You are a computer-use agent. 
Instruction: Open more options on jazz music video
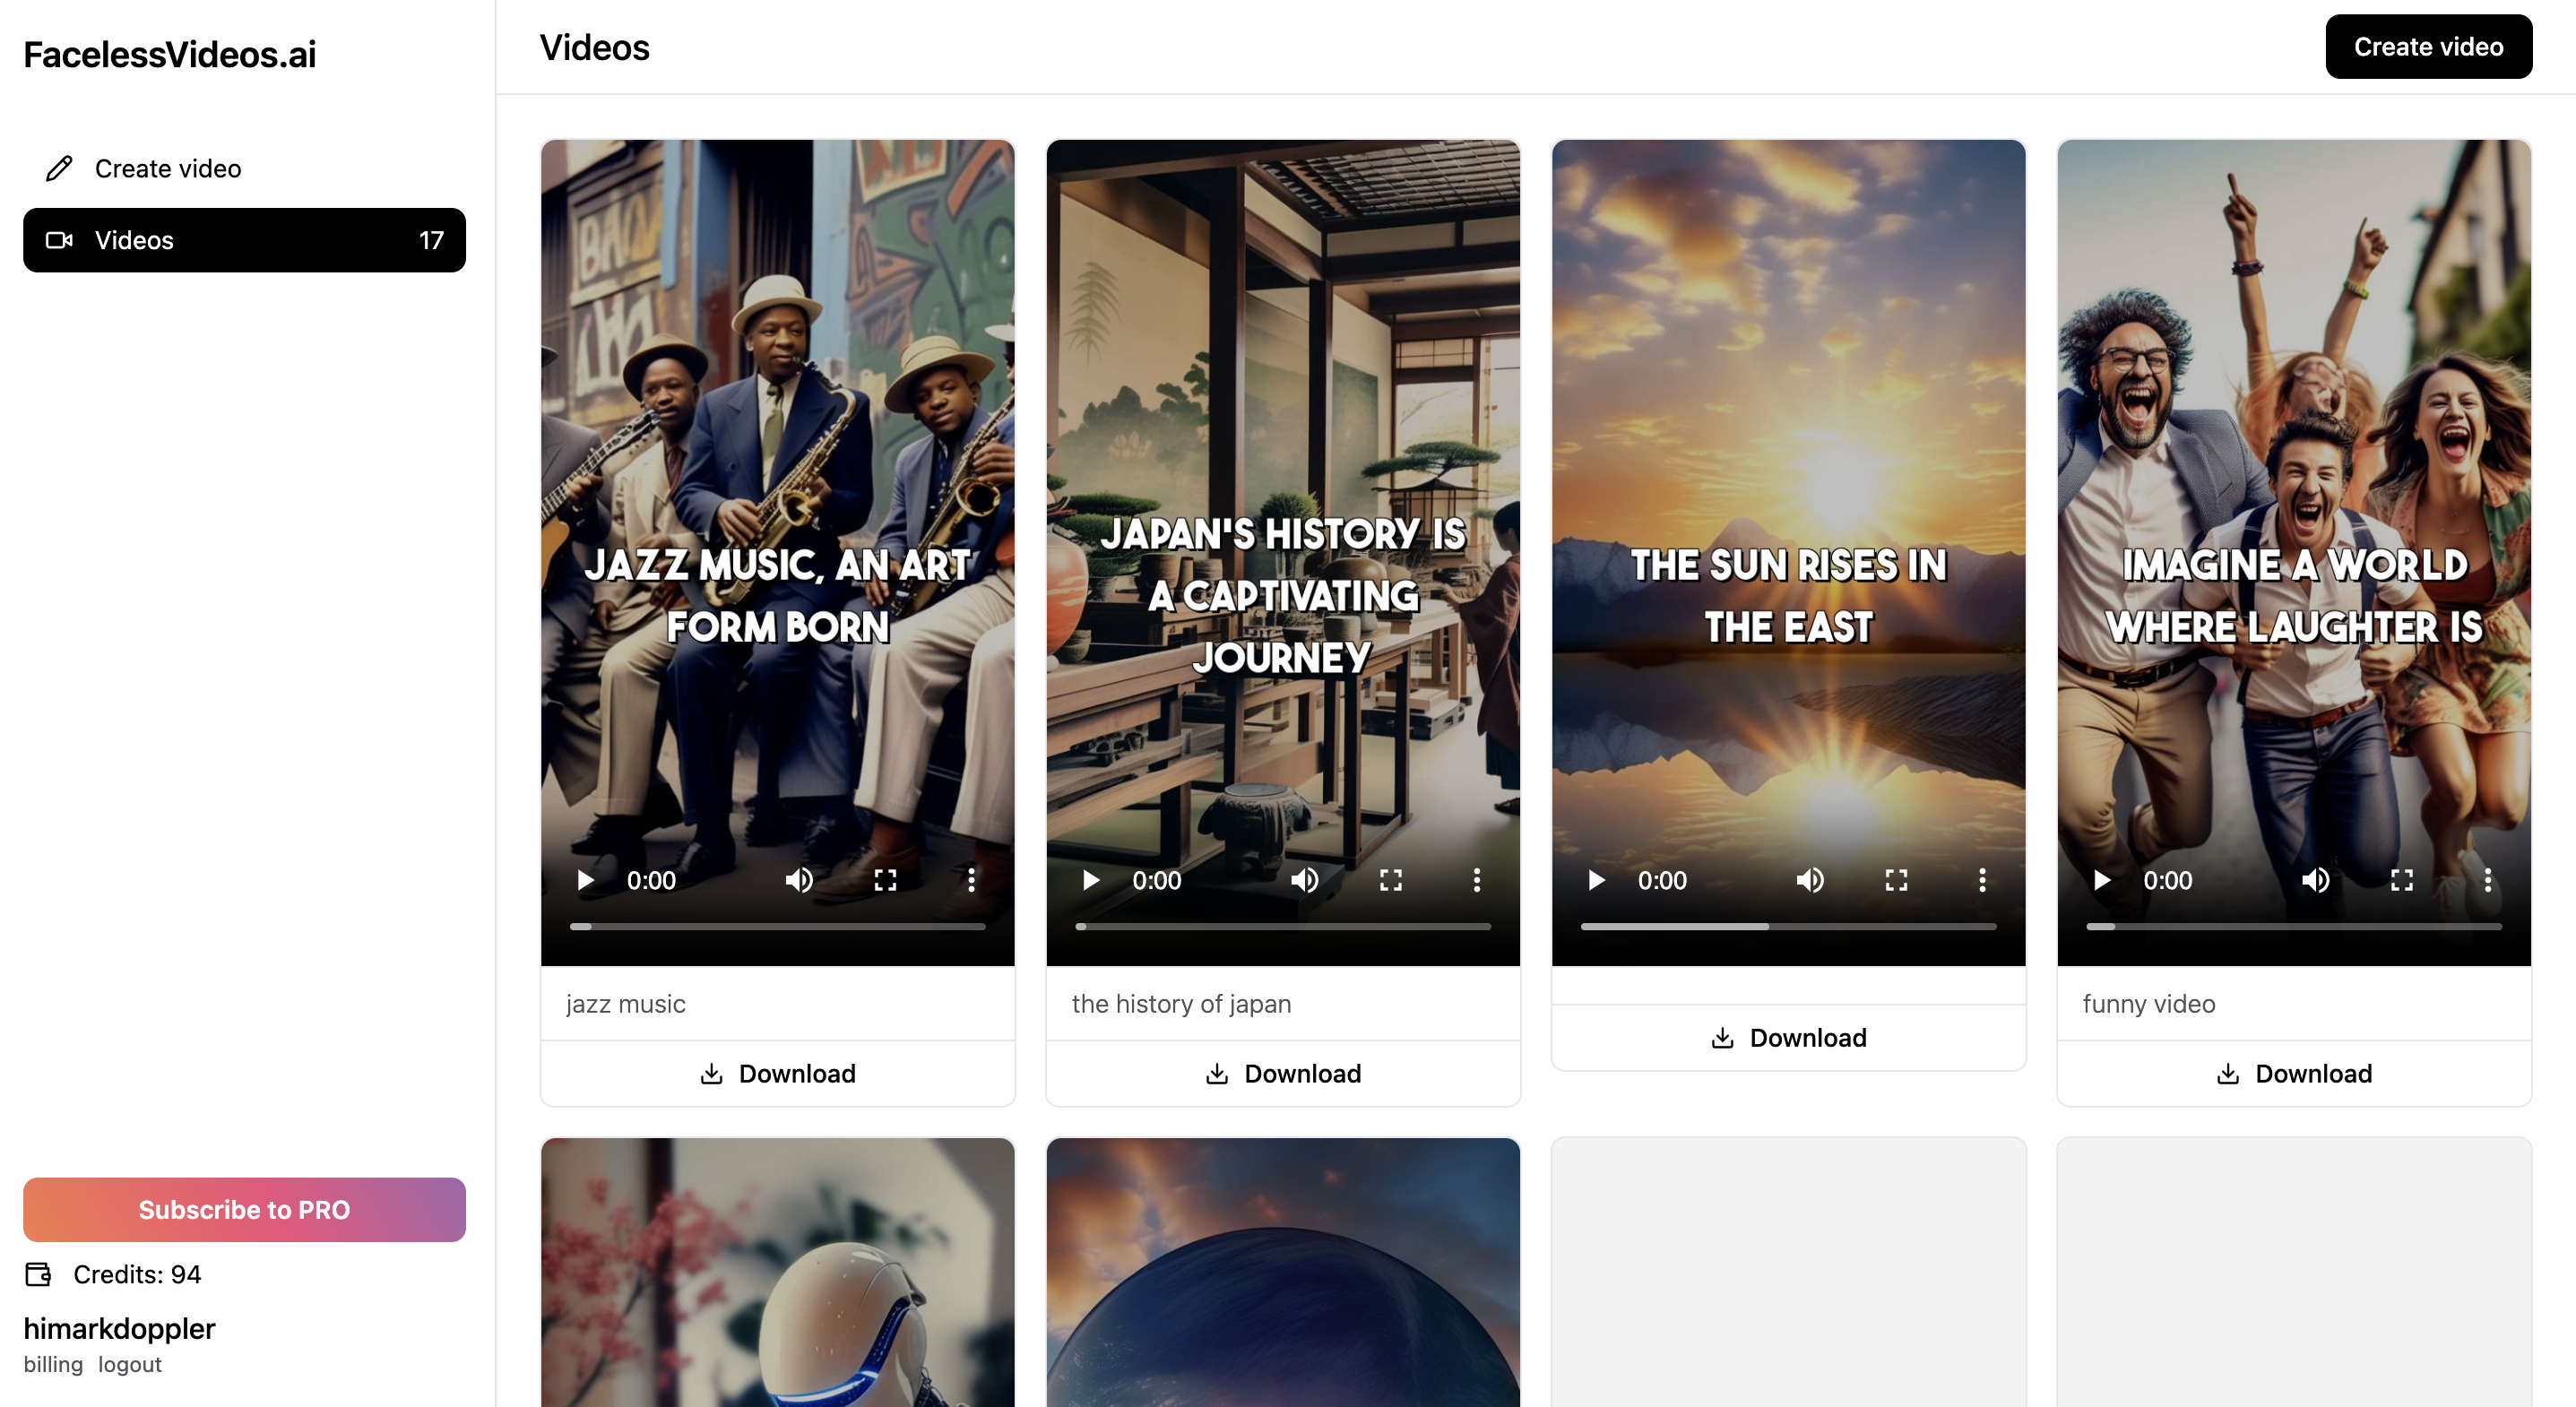(x=971, y=880)
